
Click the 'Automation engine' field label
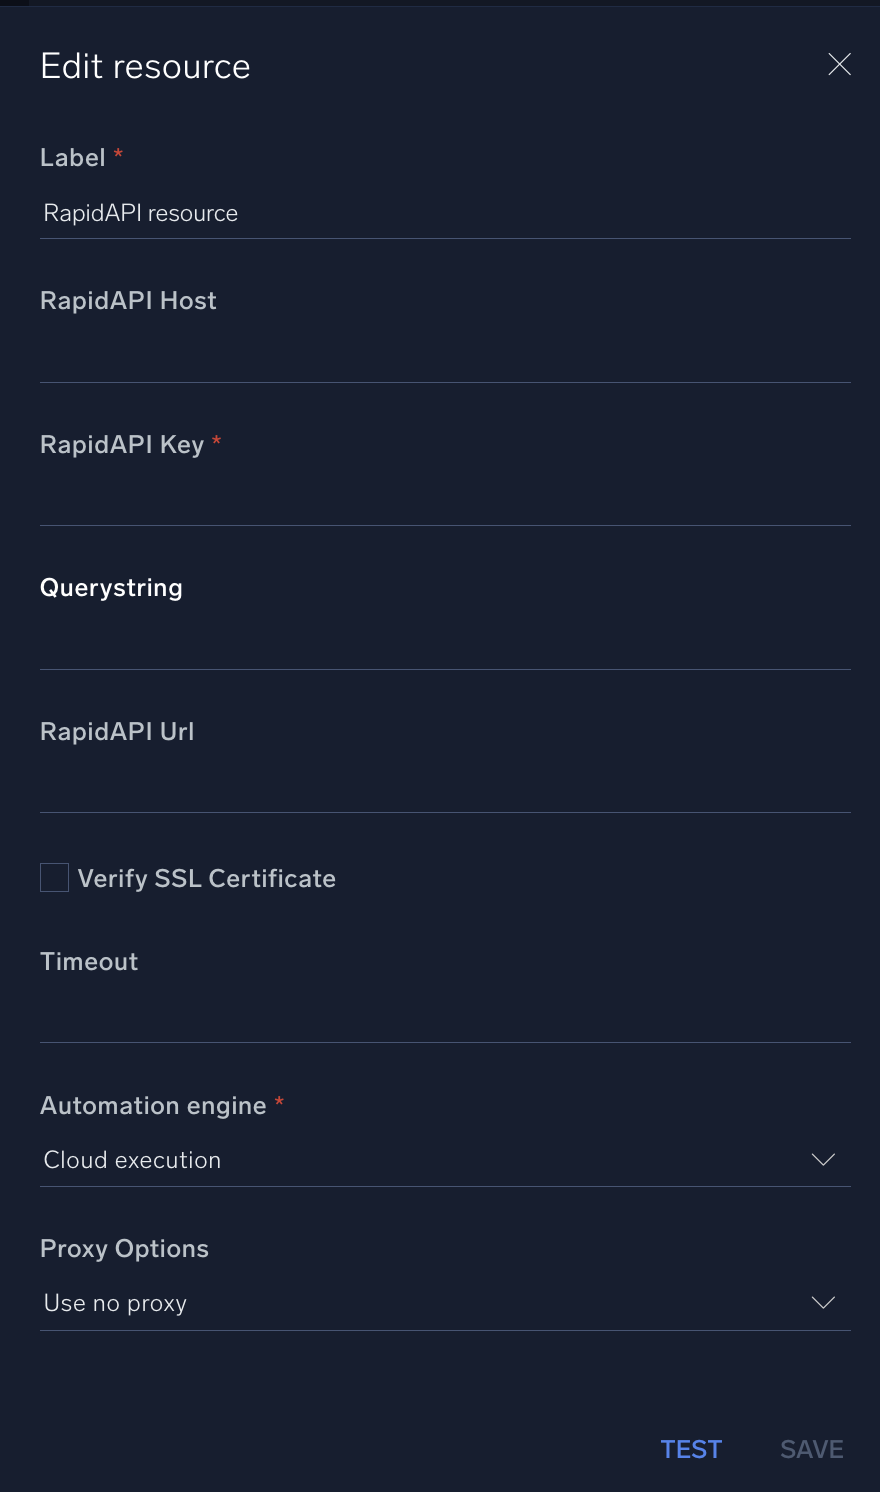point(153,1106)
